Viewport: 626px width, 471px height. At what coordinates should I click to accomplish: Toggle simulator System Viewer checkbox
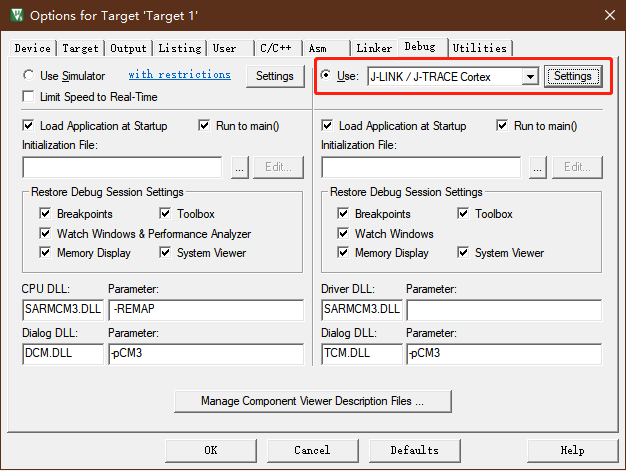click(165, 253)
